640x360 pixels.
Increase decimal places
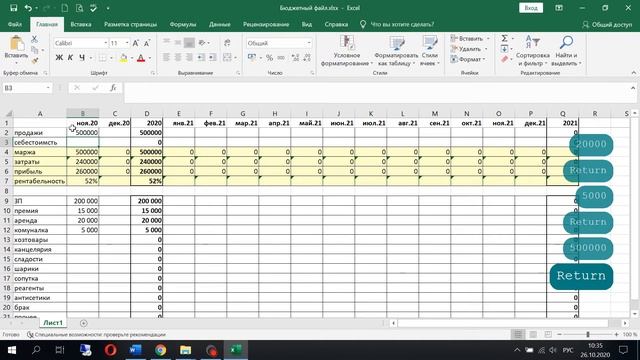click(296, 58)
